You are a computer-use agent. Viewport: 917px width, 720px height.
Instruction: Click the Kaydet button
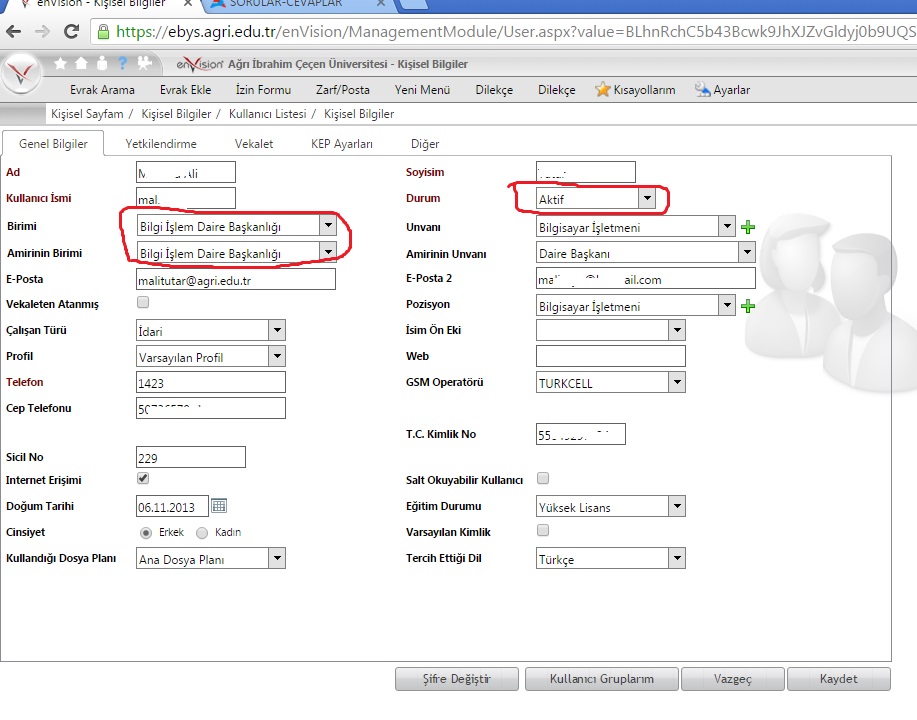838,679
